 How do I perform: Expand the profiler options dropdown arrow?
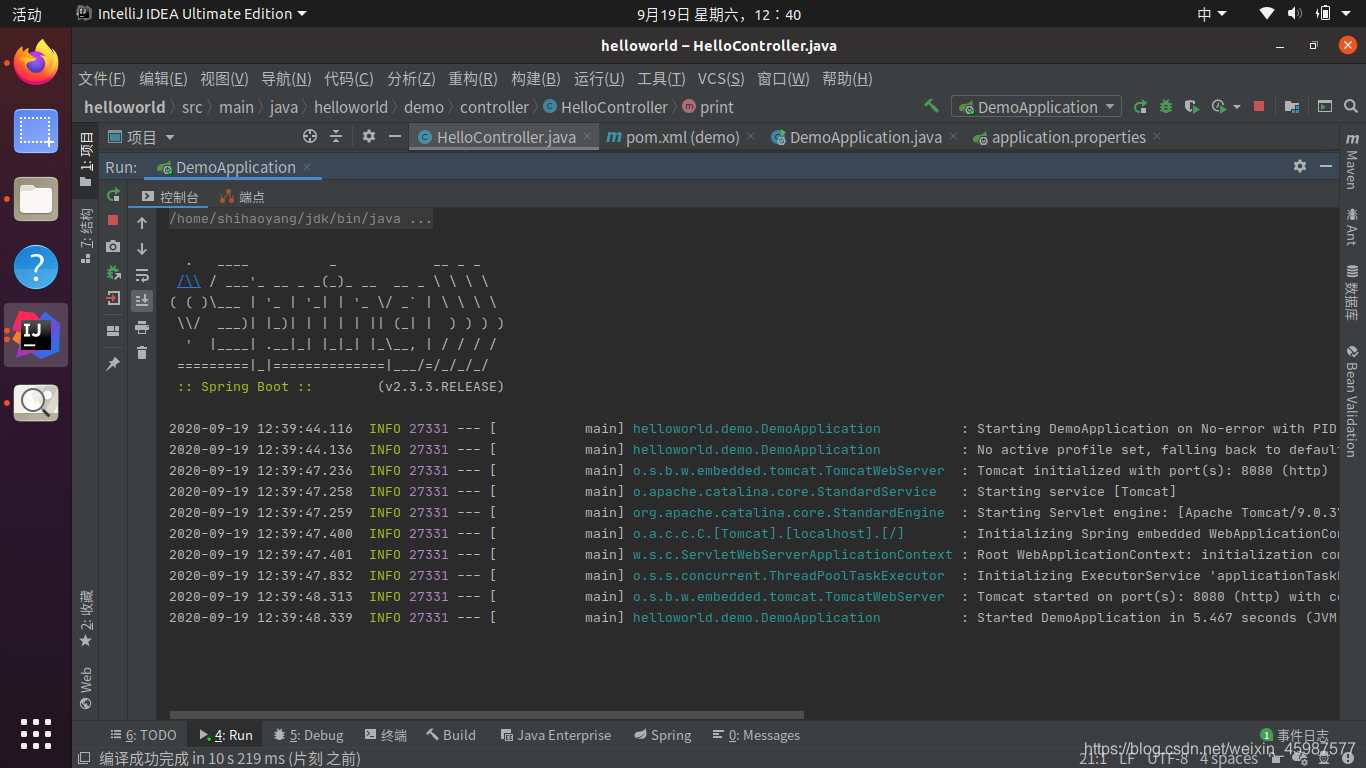[1236, 107]
